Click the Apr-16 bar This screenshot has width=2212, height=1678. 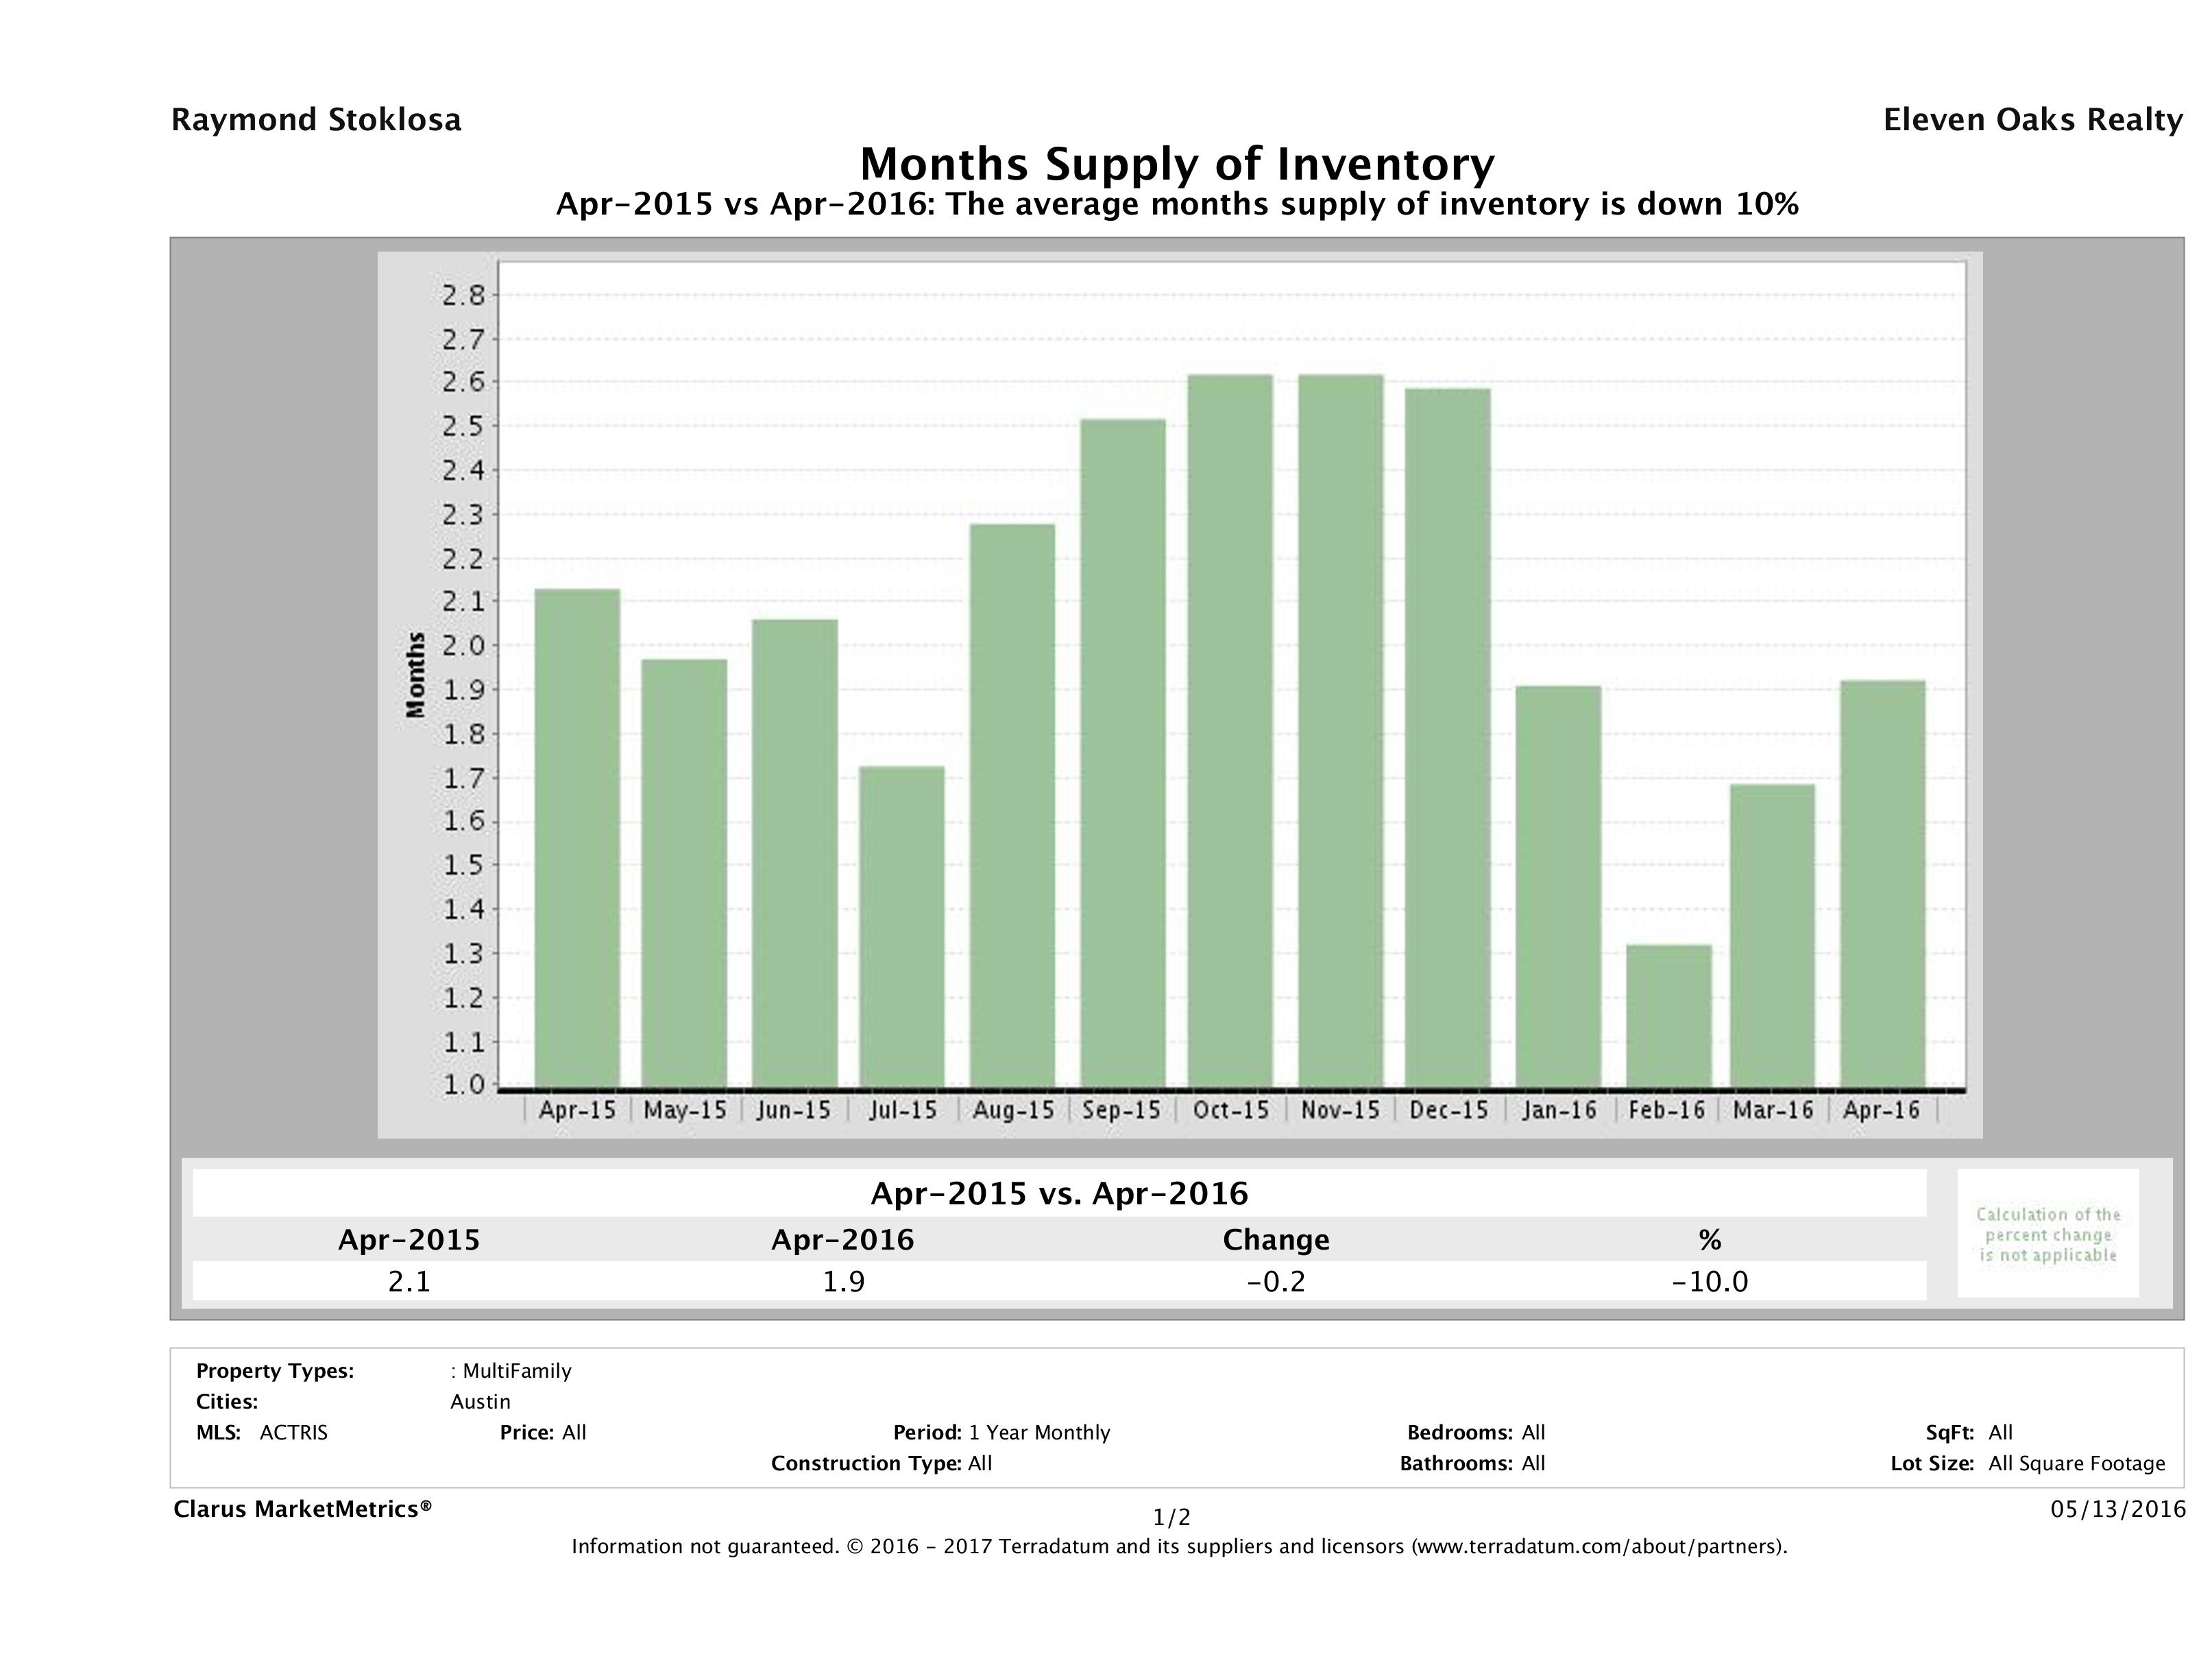click(x=1882, y=884)
